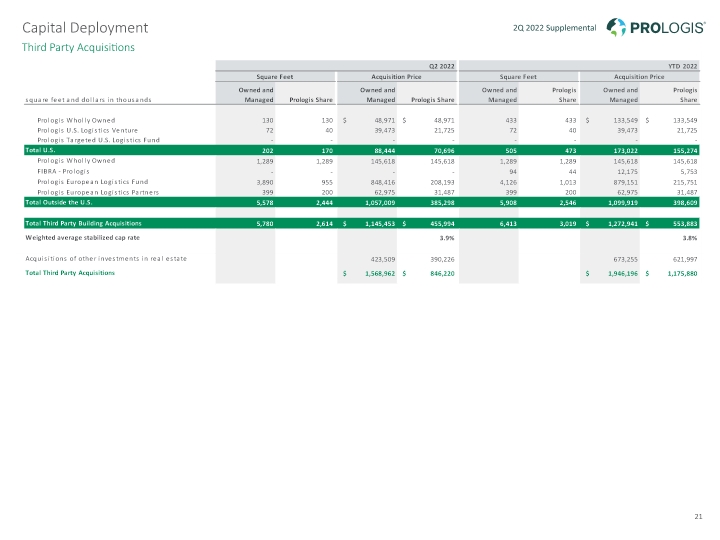Screen dimensions: 720x540
Task: Click the YTD share value 215,751
Action: (x=685, y=182)
